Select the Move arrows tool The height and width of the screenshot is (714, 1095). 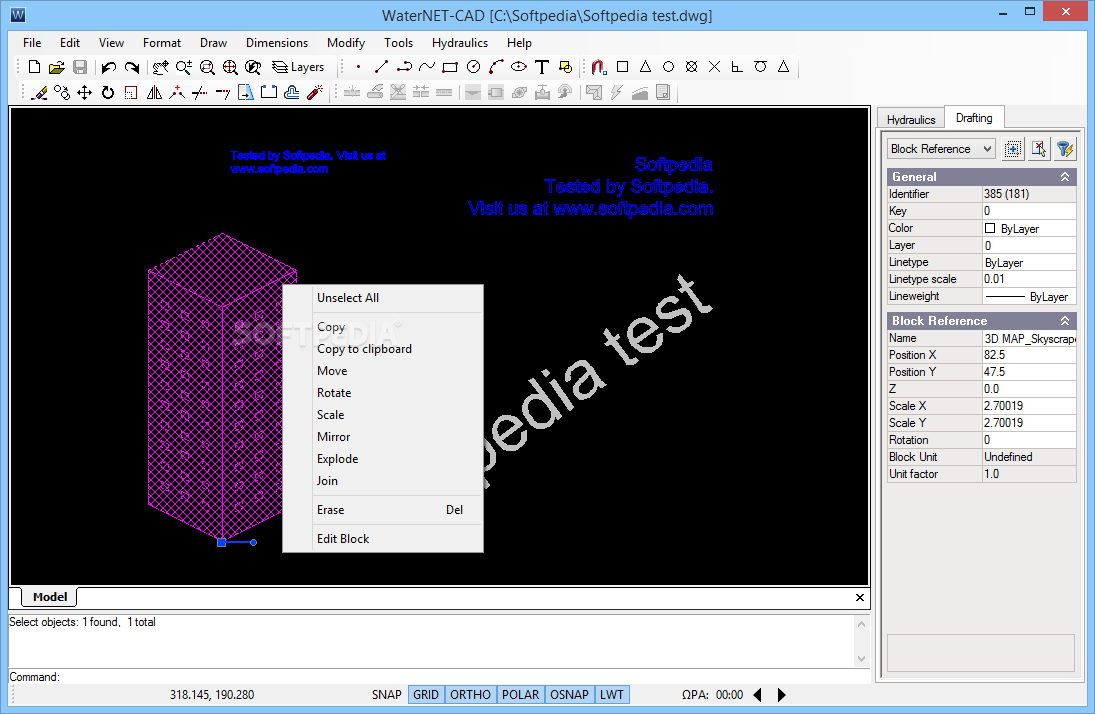tap(84, 92)
